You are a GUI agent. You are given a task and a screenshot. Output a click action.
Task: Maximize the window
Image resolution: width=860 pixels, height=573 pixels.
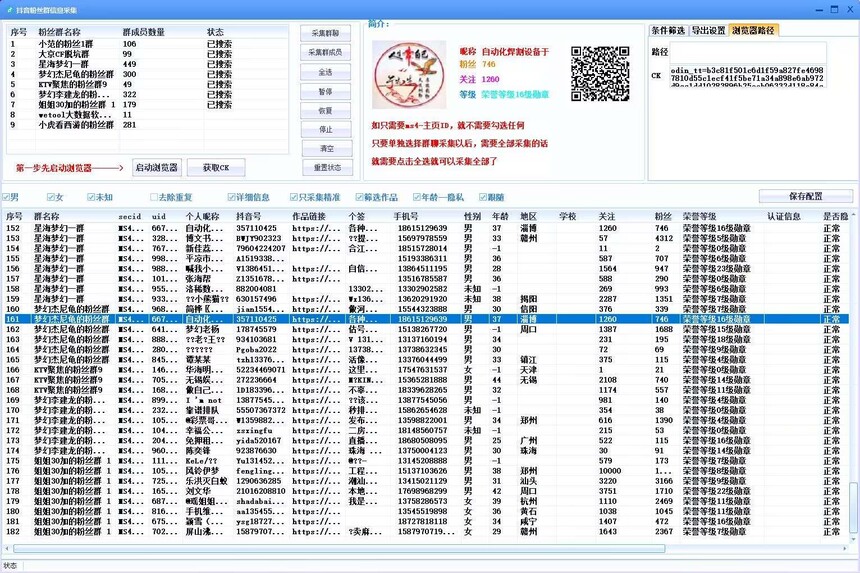(x=834, y=9)
